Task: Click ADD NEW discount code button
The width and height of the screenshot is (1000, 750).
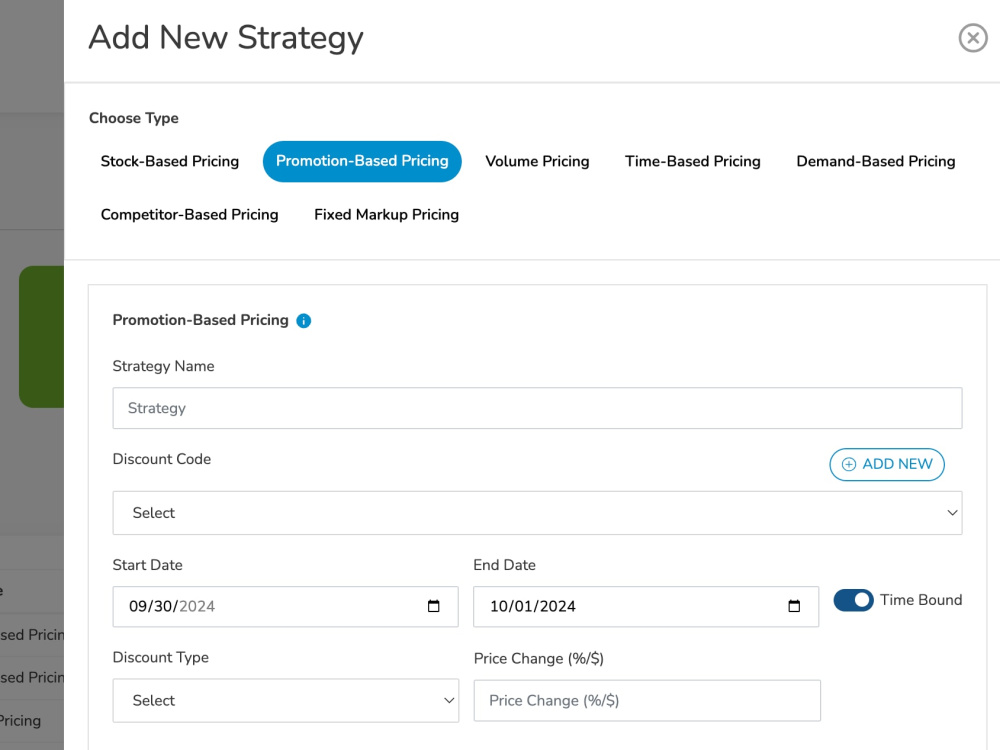Action: tap(886, 464)
